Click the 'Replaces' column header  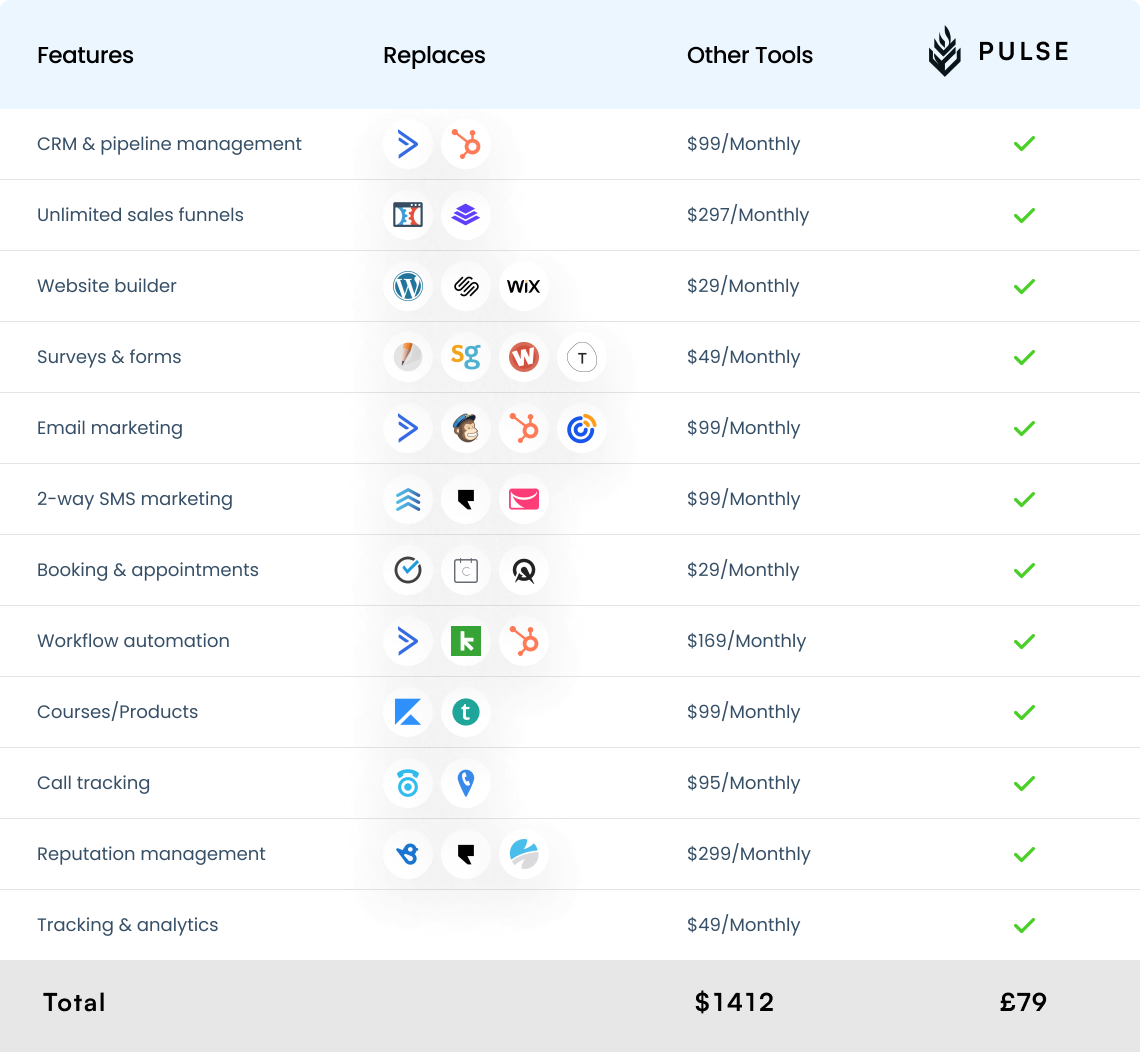click(x=434, y=55)
